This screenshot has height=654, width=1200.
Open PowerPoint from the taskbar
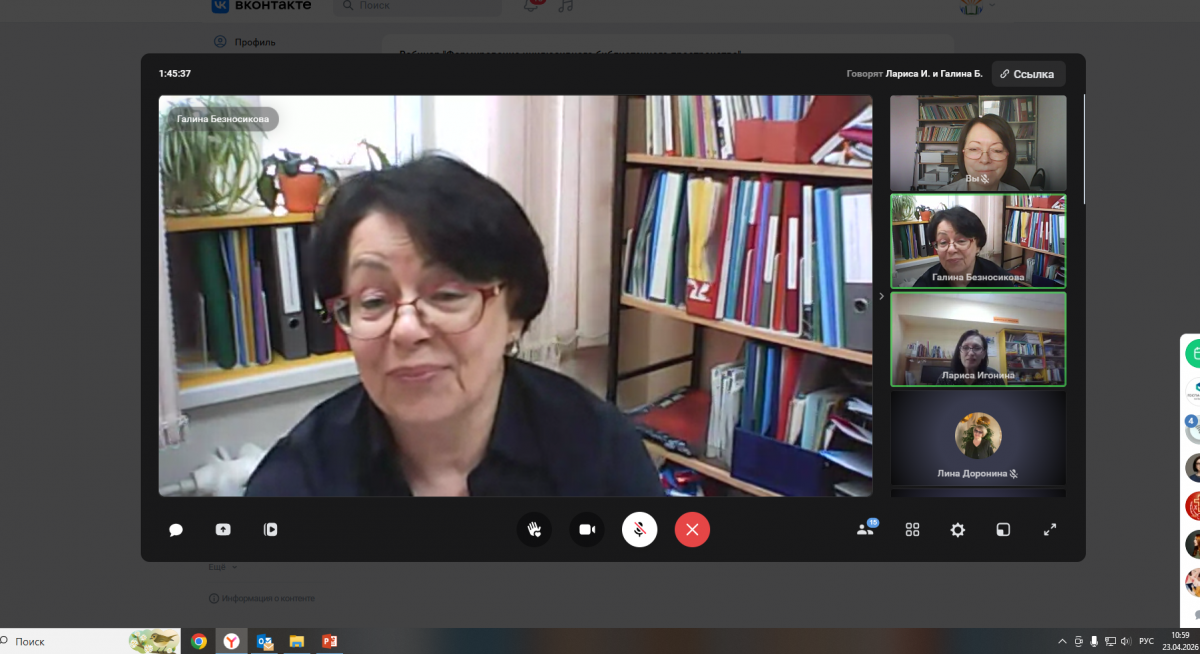(329, 641)
